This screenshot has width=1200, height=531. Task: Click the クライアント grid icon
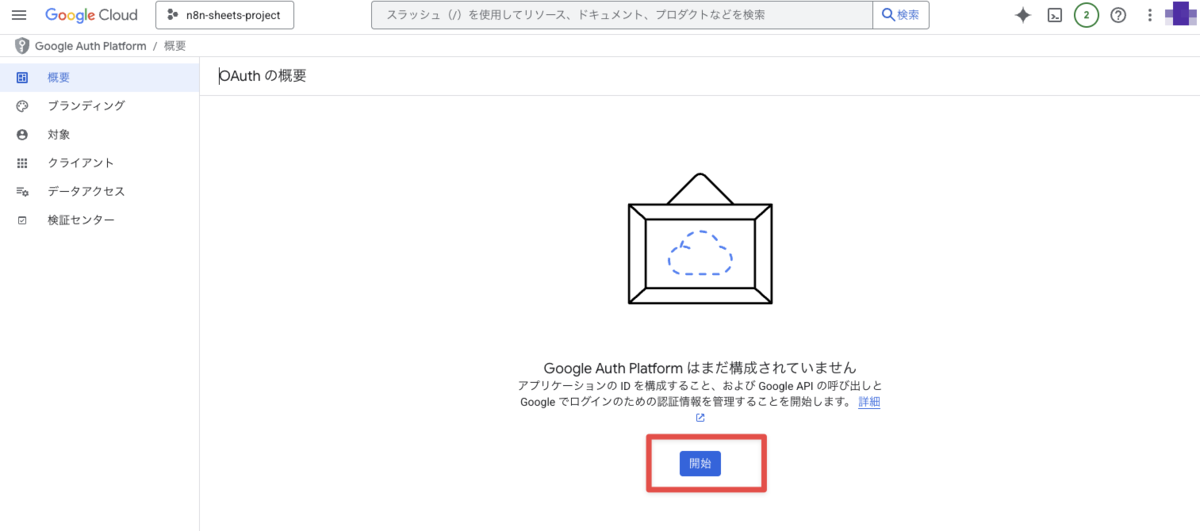tap(22, 163)
